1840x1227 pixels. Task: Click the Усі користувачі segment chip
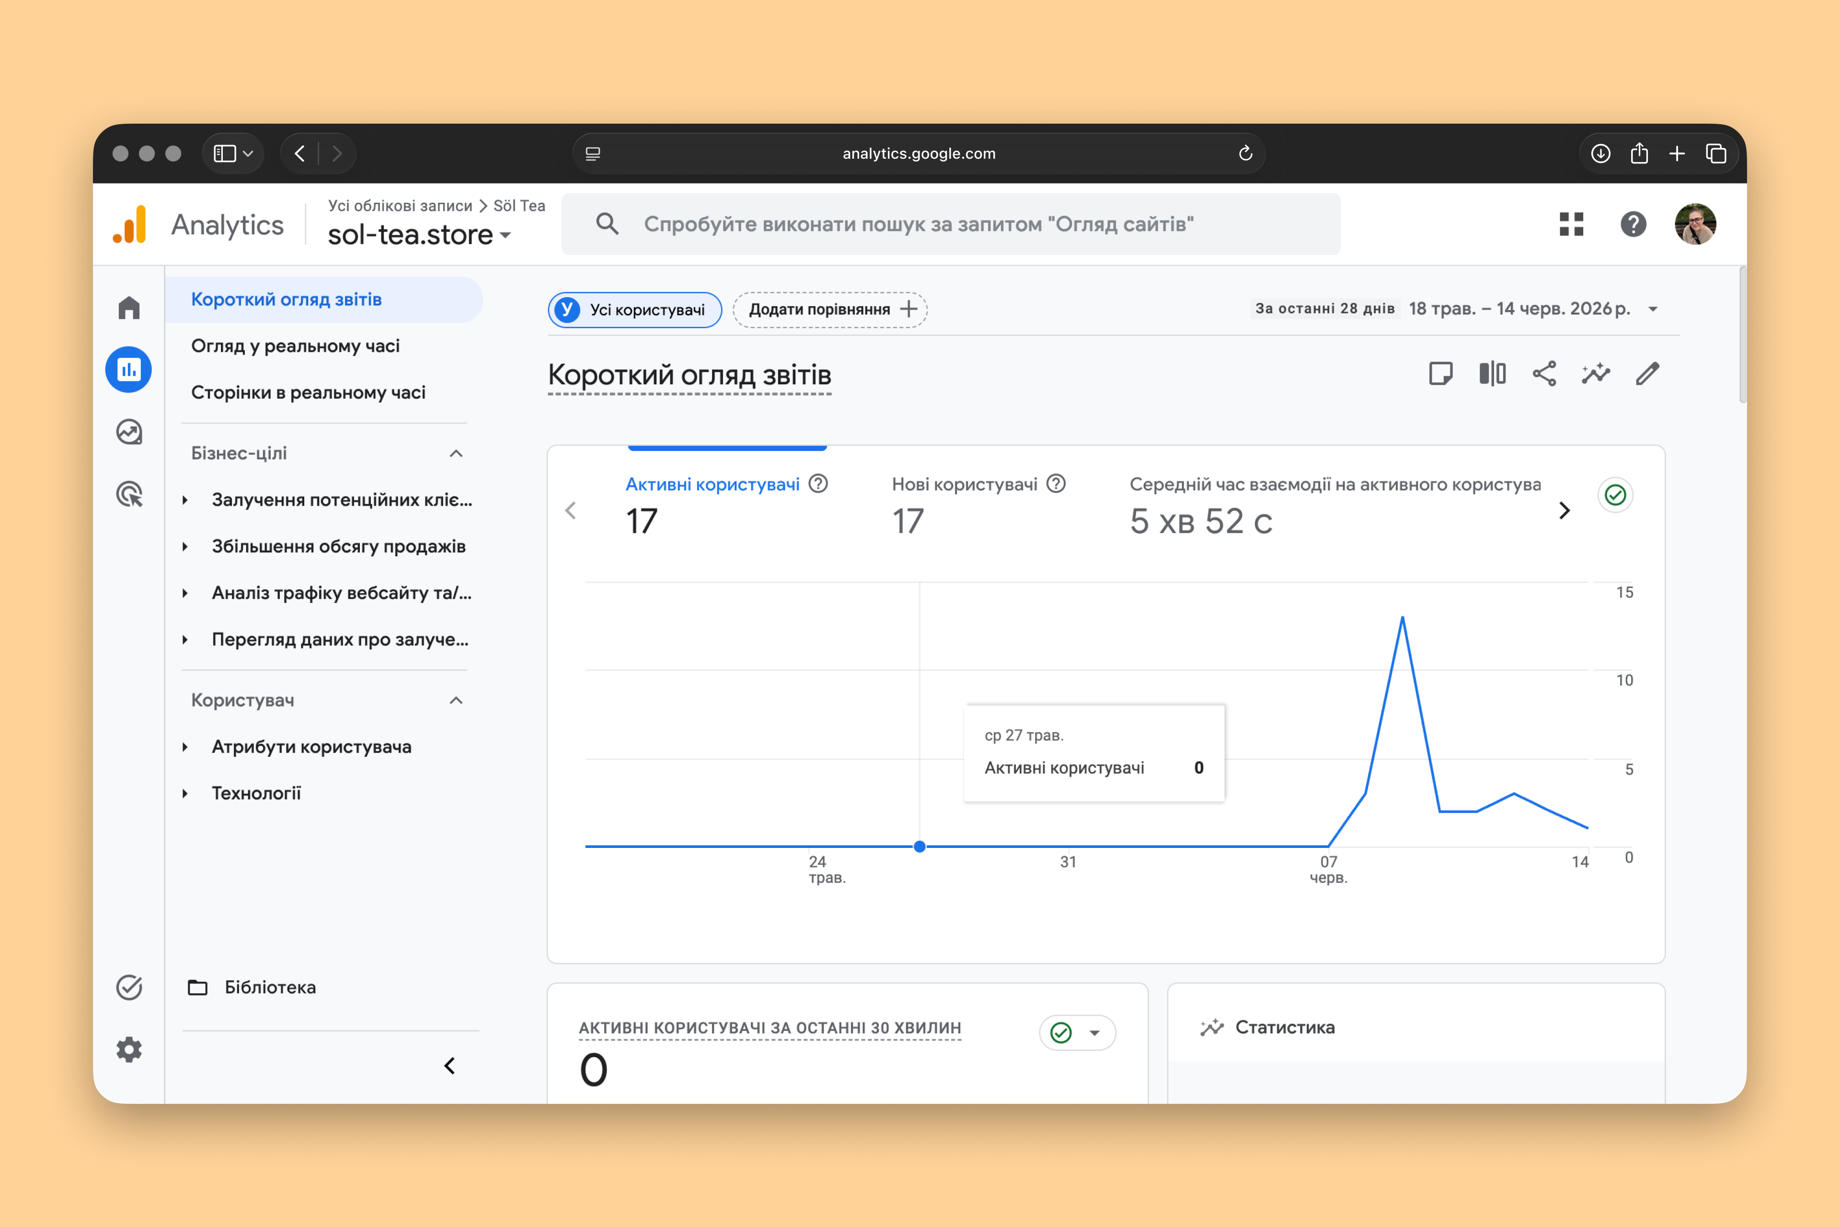coord(634,310)
